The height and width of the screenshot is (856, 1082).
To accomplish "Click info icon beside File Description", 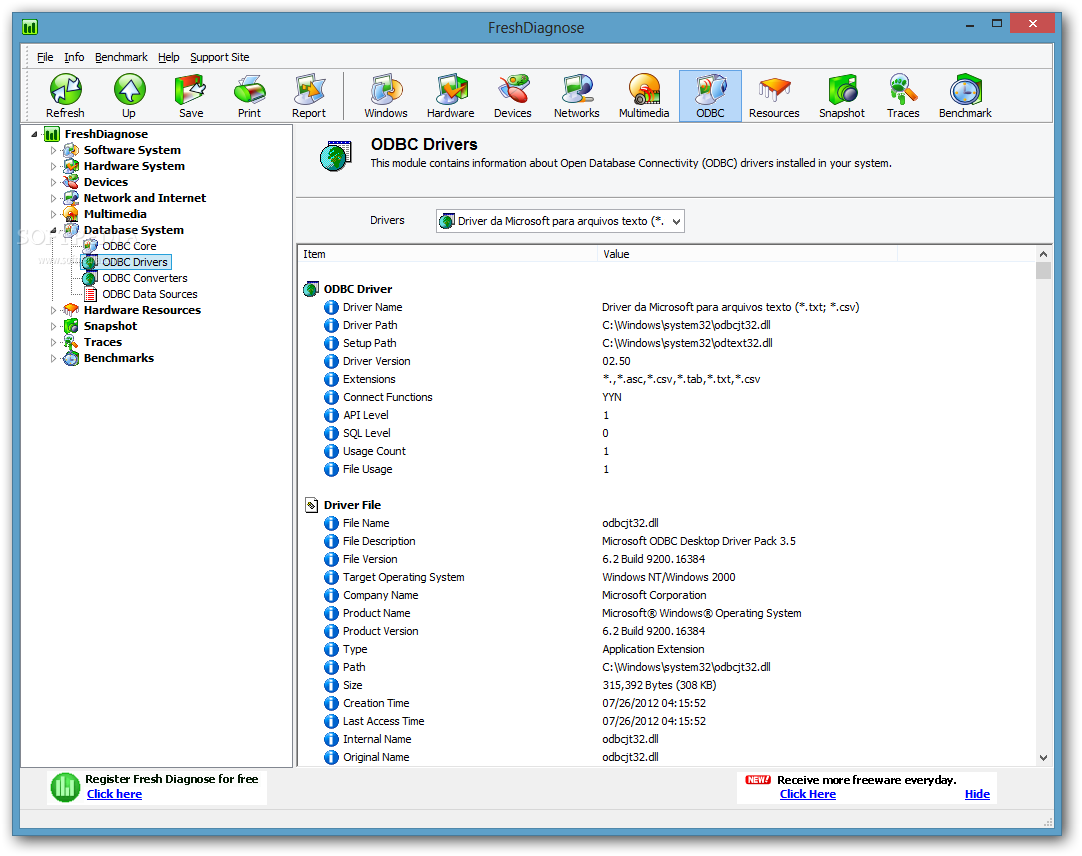I will coord(331,541).
